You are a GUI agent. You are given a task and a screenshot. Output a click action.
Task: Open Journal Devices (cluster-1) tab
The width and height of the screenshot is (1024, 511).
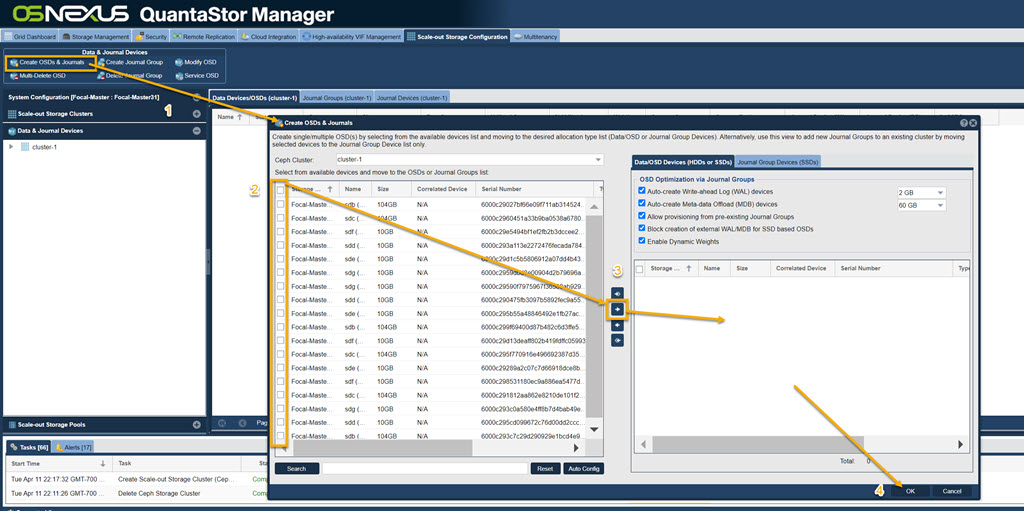point(411,98)
